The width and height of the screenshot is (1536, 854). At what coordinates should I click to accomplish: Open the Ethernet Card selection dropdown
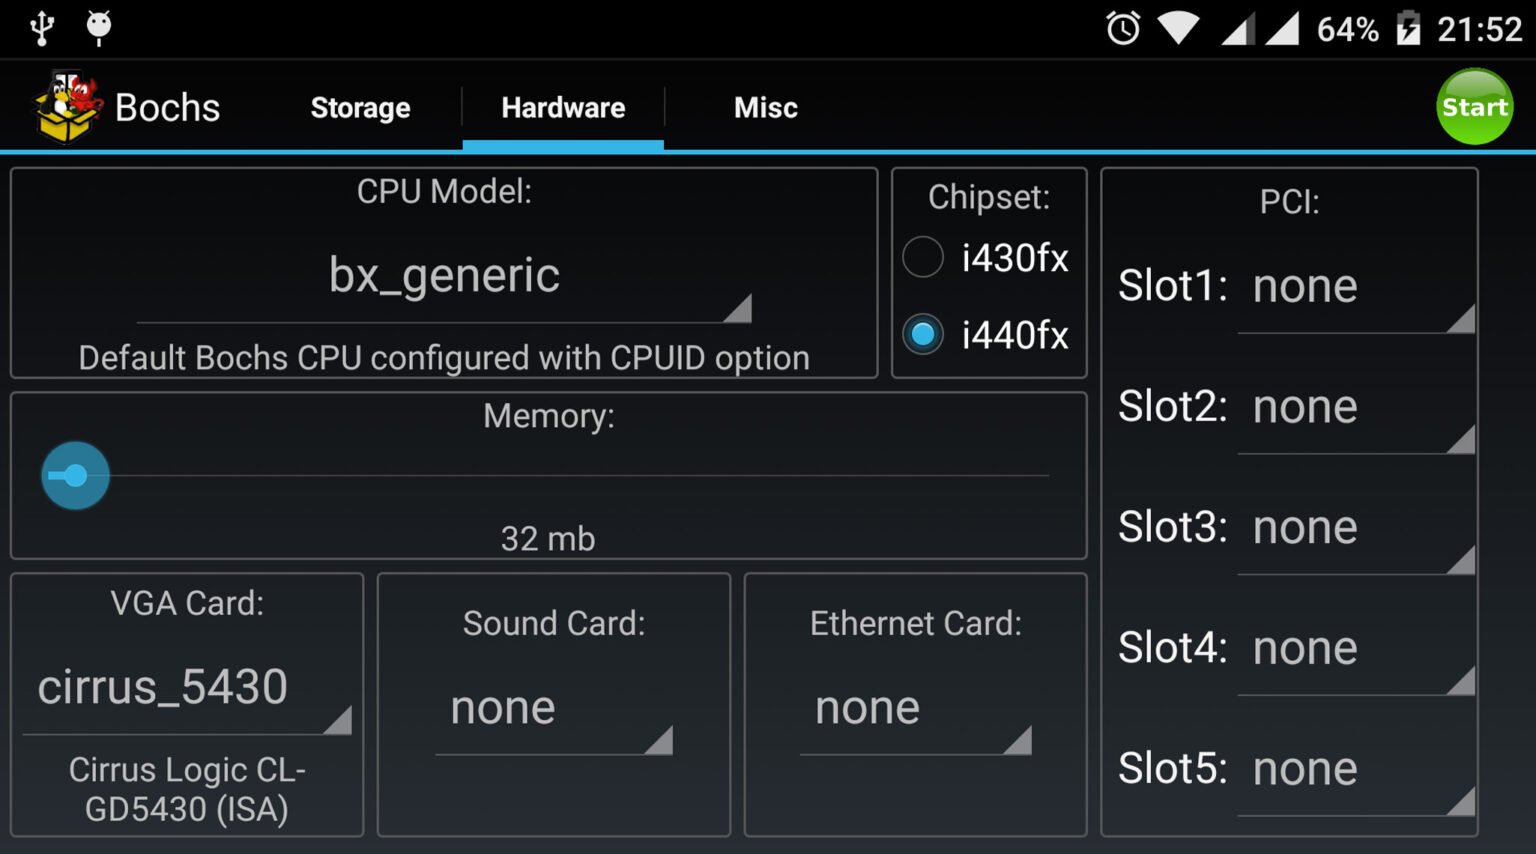(915, 709)
